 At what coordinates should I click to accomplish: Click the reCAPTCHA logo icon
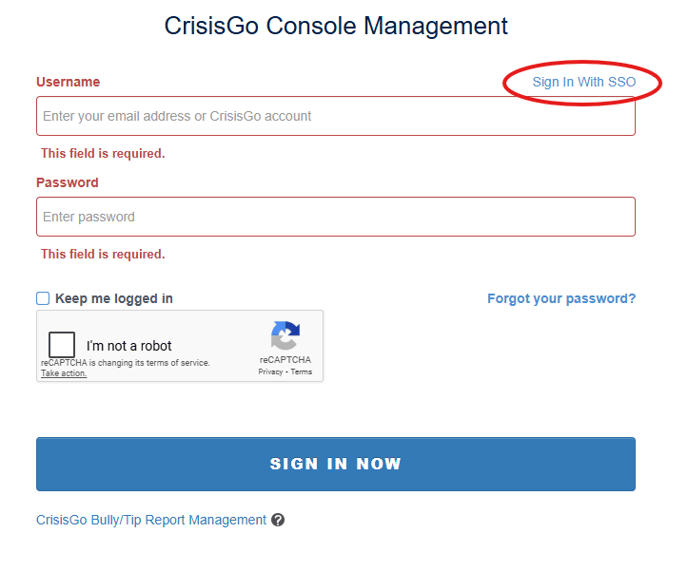(x=285, y=336)
